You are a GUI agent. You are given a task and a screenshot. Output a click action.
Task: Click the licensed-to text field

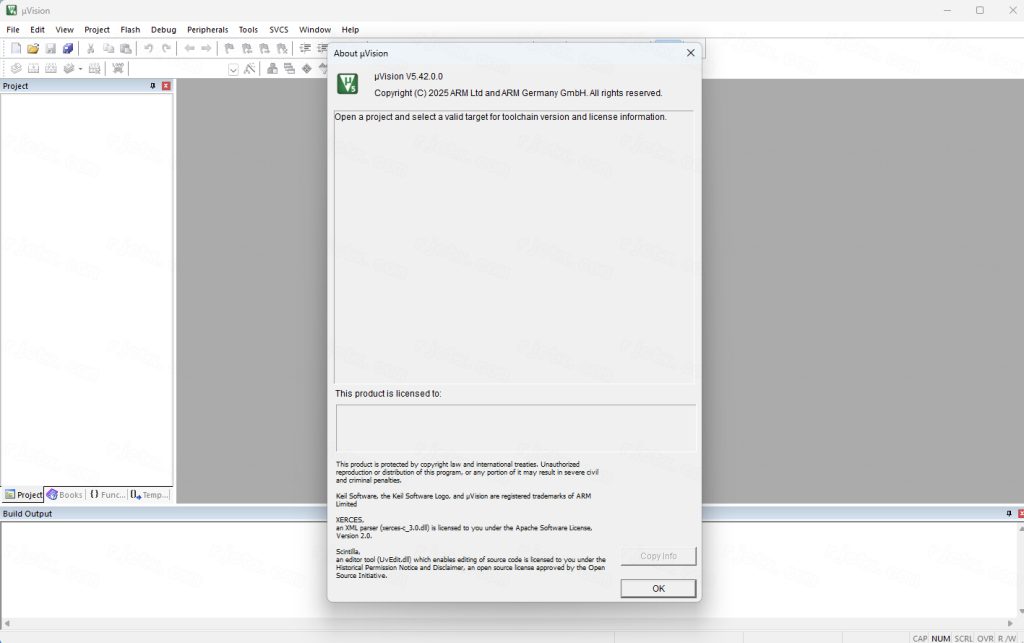click(516, 428)
